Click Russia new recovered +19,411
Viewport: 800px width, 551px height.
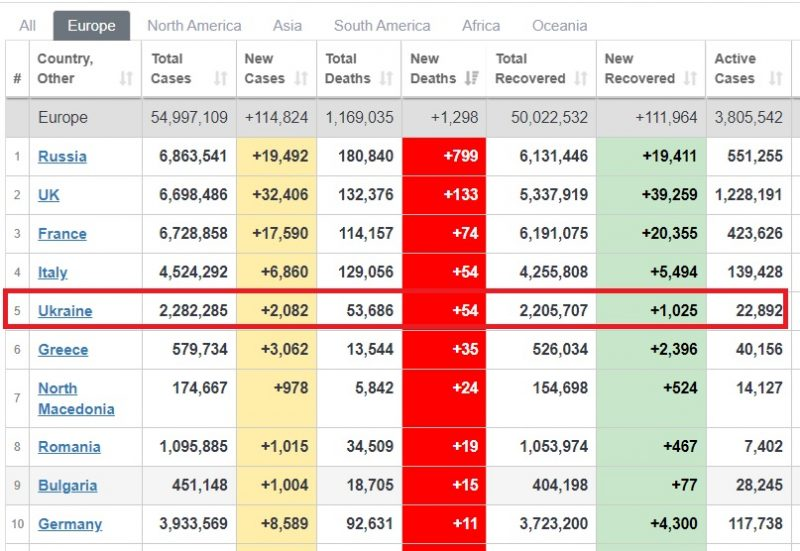[x=669, y=156]
